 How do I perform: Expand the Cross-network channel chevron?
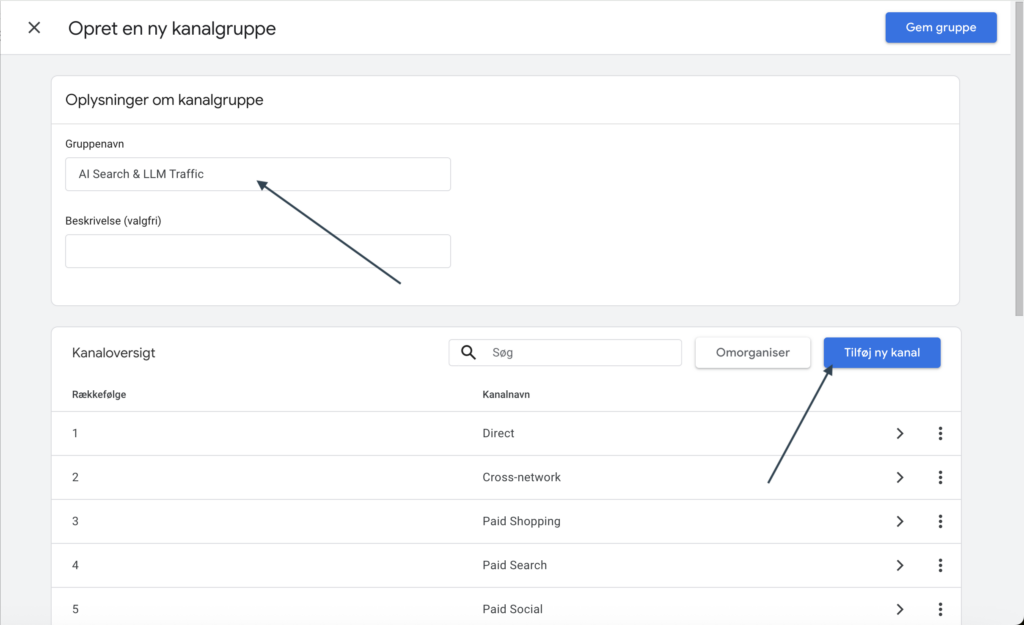(x=900, y=477)
